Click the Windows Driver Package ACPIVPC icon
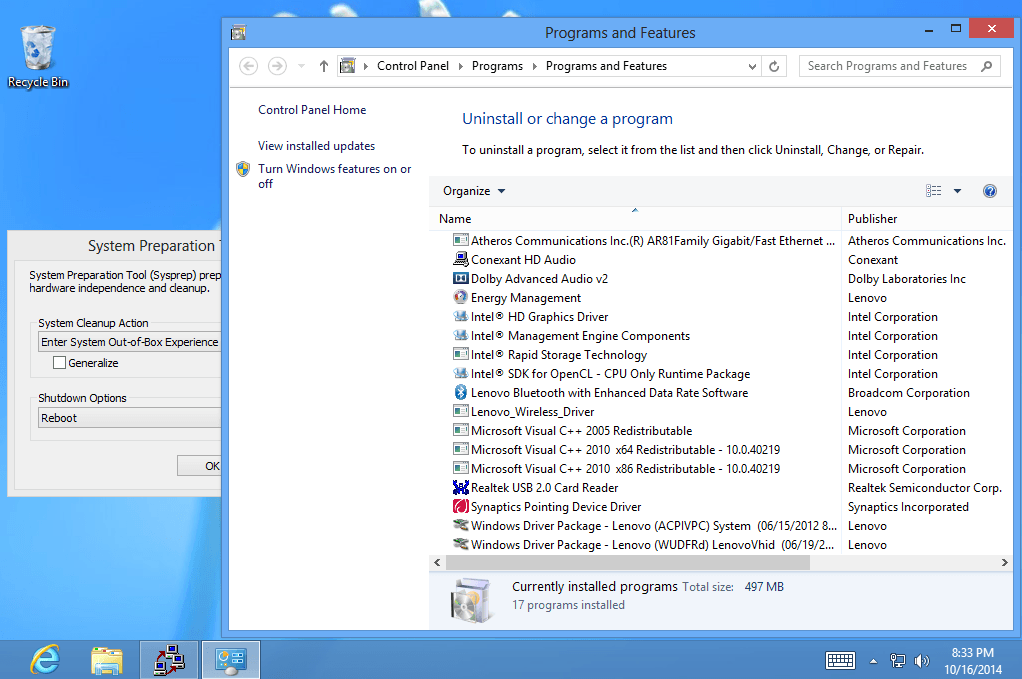The image size is (1022, 679). coord(460,525)
